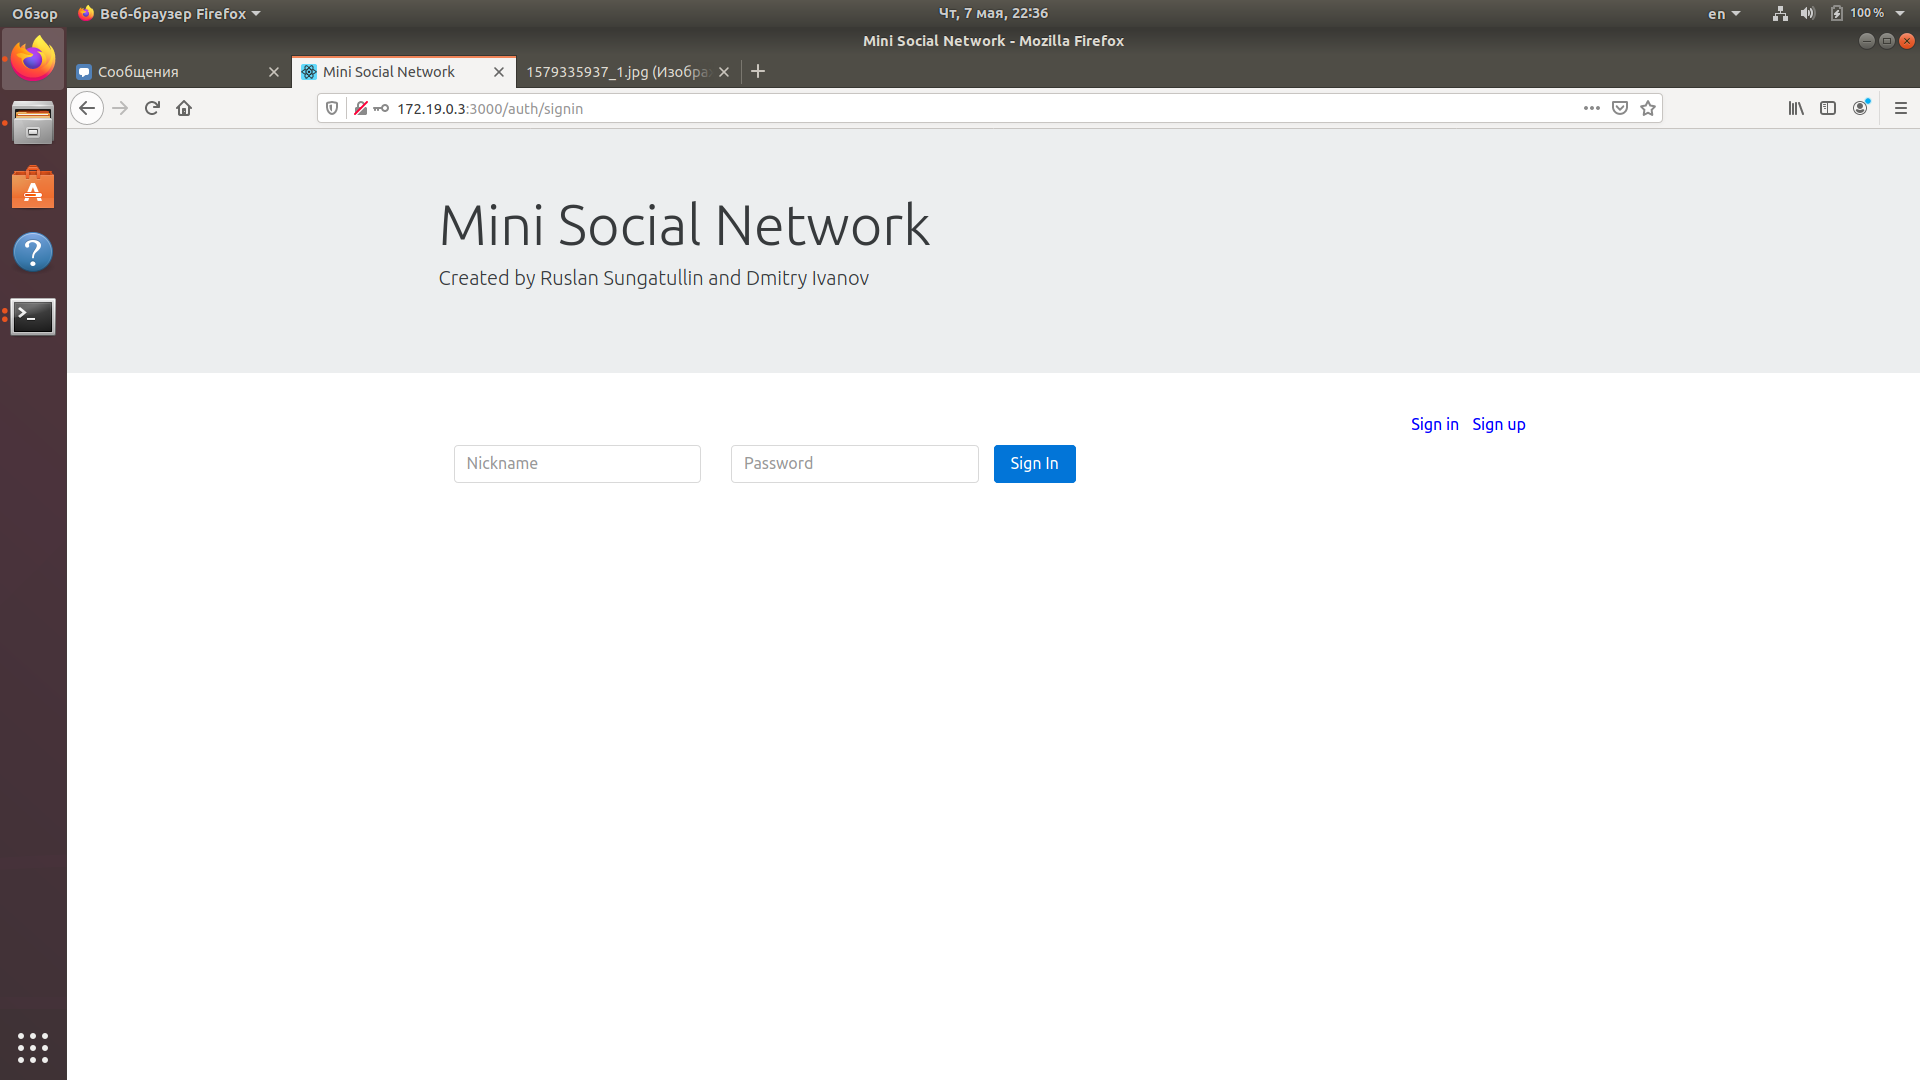Open Firefox hamburger menu

(1901, 108)
